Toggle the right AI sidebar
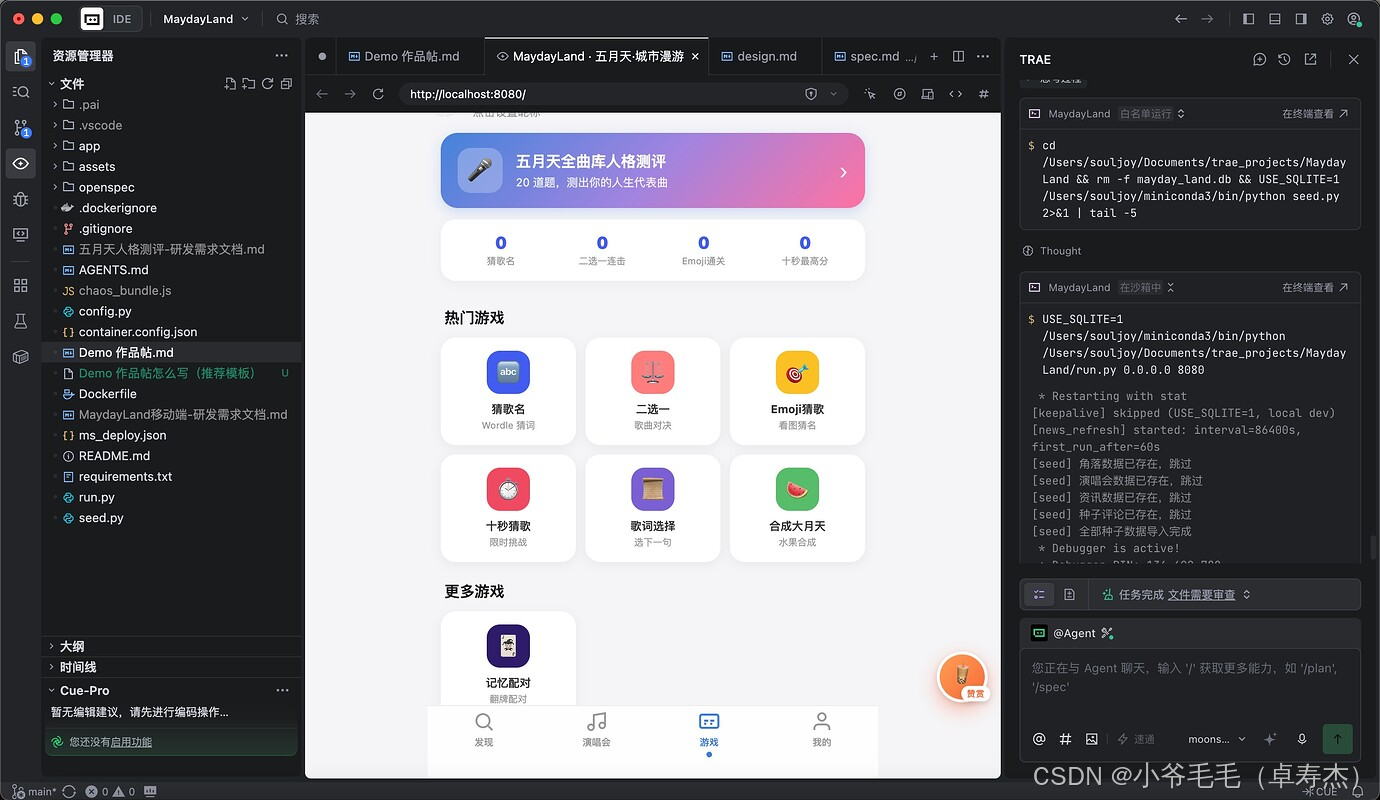 pyautogui.click(x=1300, y=19)
